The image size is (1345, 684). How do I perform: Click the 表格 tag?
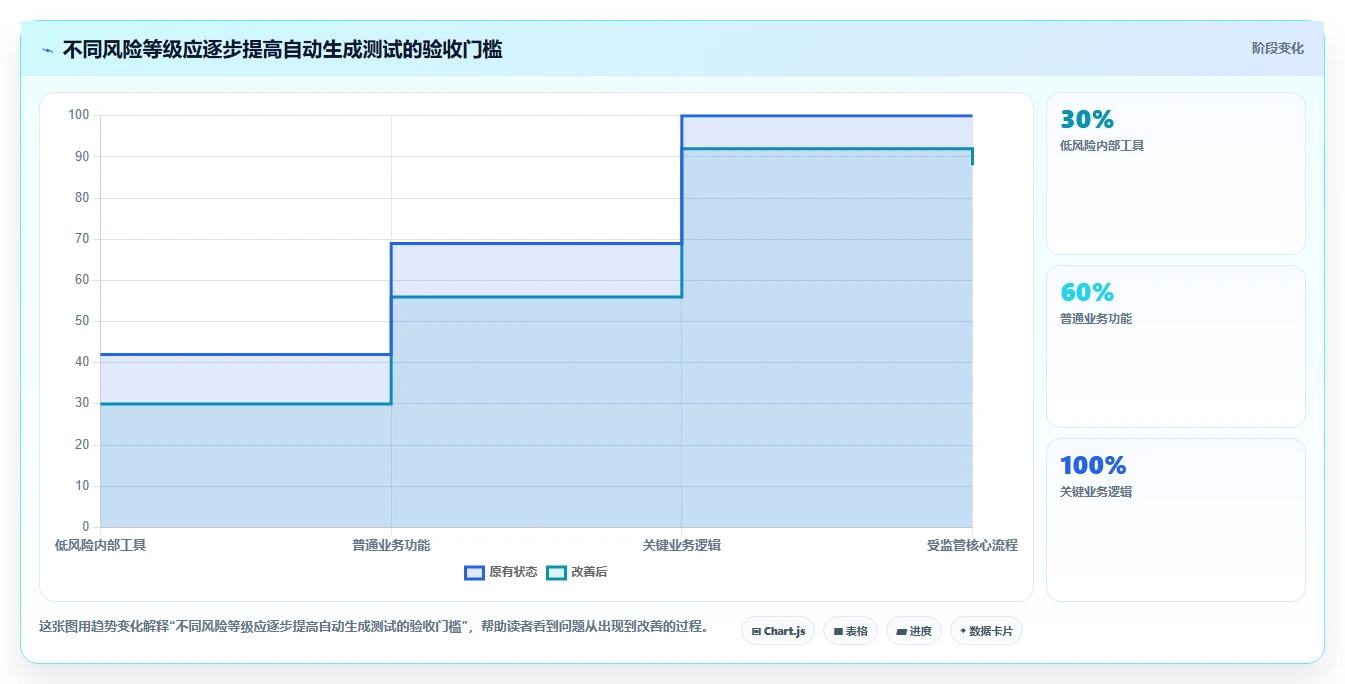(x=850, y=631)
